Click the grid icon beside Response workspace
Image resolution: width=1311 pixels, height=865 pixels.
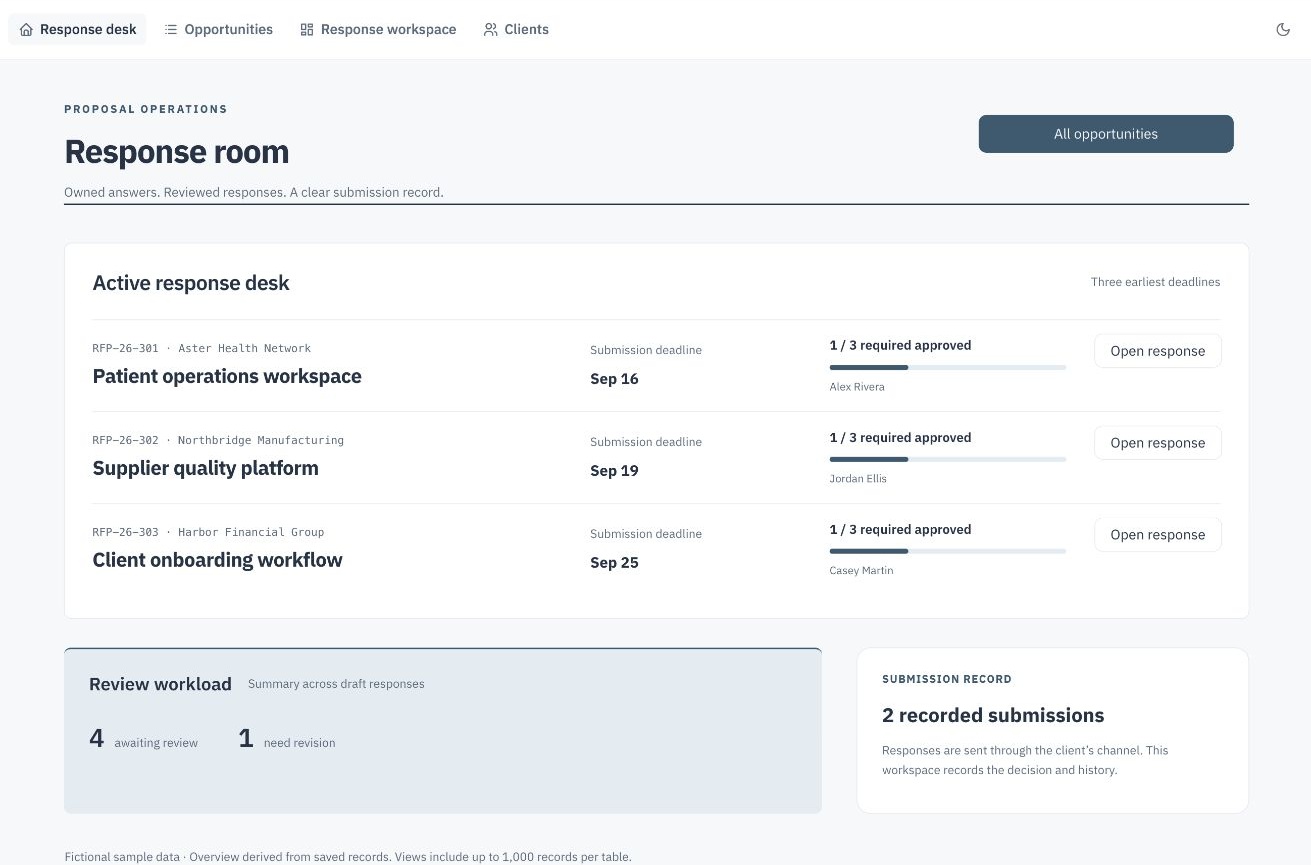coord(307,30)
